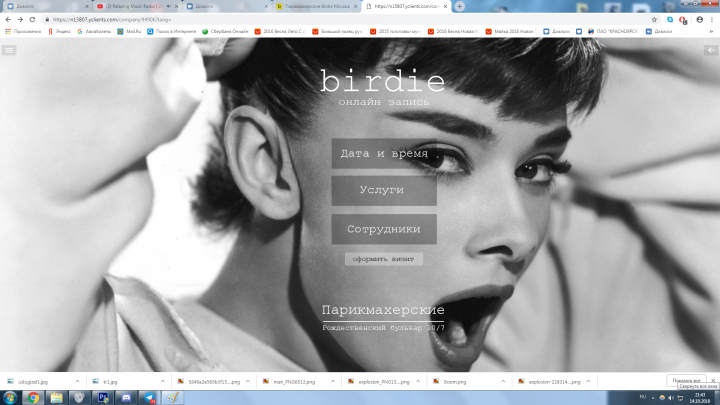Screen dimensions: 720x405
Task: Open the hamburger menu on the Birdie page
Action: click(x=9, y=50)
